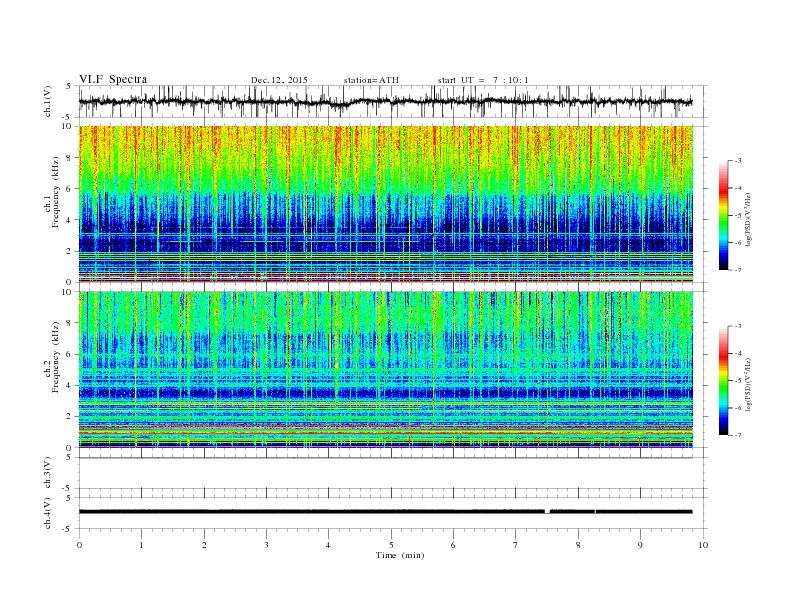Click the "8" tick label on the Time axis
The height and width of the screenshot is (612, 792).
click(578, 545)
